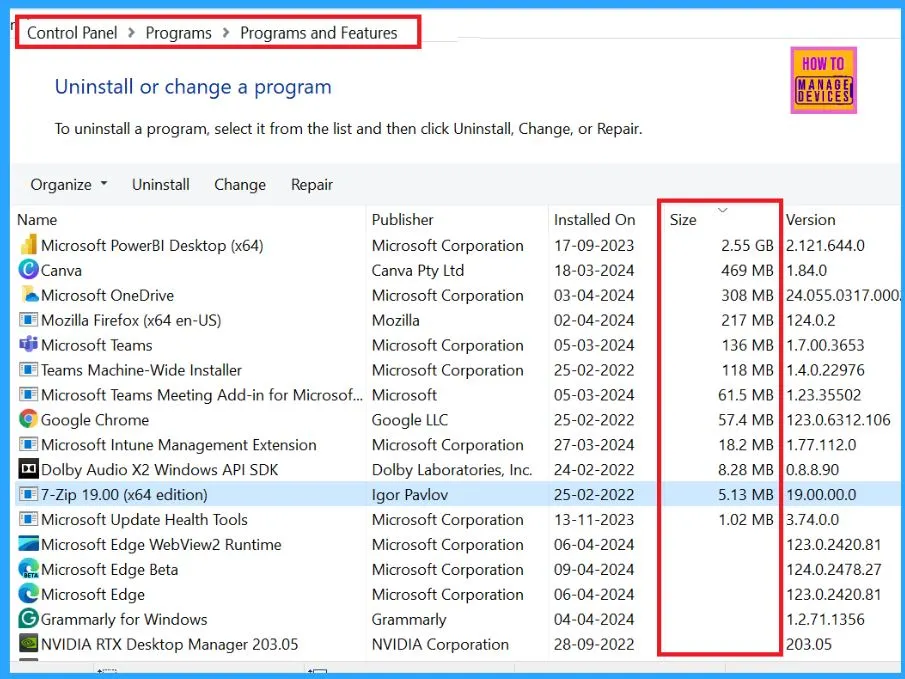
Task: Click the Repair toolbar button
Action: pos(312,184)
